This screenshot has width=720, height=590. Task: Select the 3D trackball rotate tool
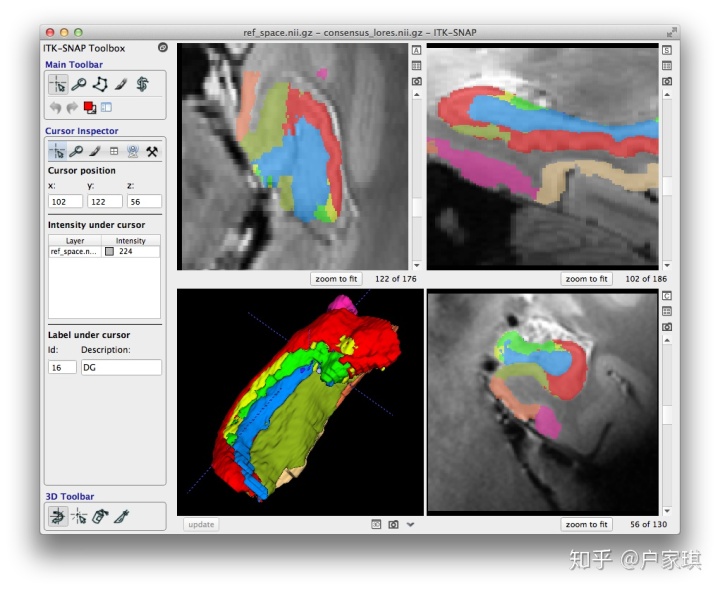[58, 517]
